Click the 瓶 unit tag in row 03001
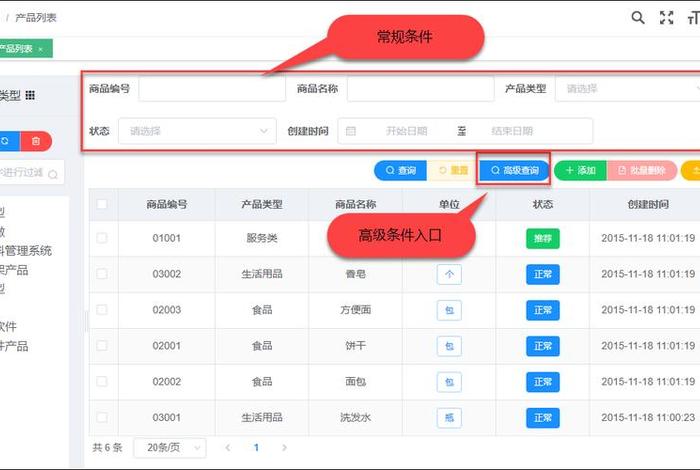This screenshot has height=470, width=700. click(x=449, y=418)
